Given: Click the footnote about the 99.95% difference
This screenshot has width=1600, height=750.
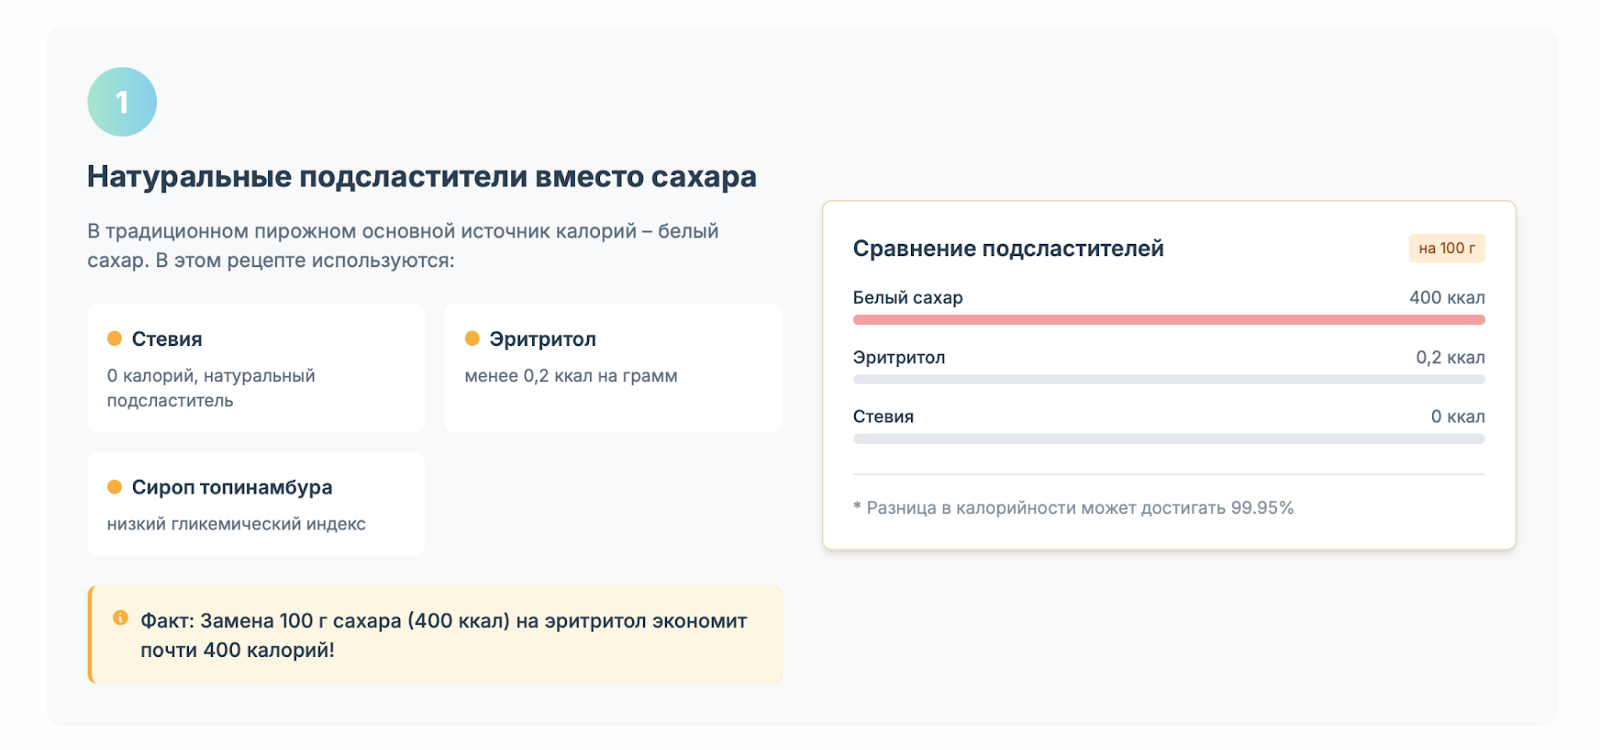Looking at the screenshot, I should (1073, 508).
